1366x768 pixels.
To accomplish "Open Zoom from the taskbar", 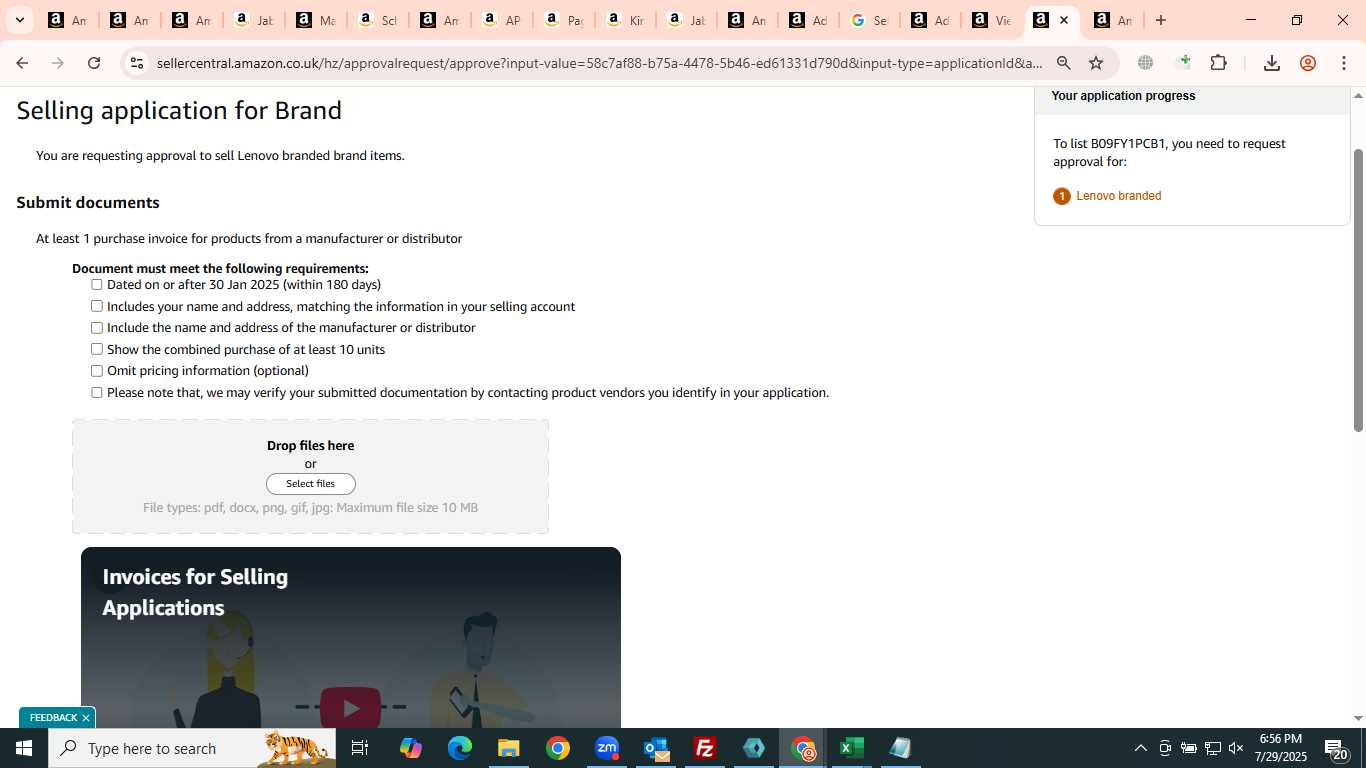I will tap(607, 748).
